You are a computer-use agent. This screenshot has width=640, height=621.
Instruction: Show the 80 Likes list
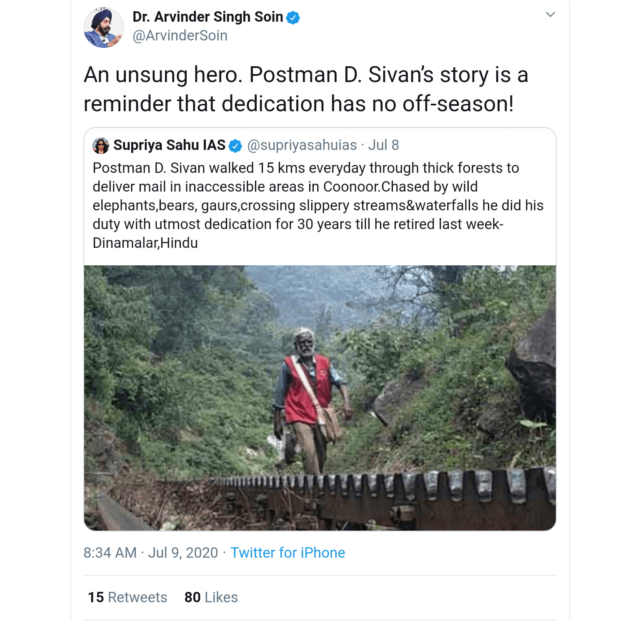point(211,597)
